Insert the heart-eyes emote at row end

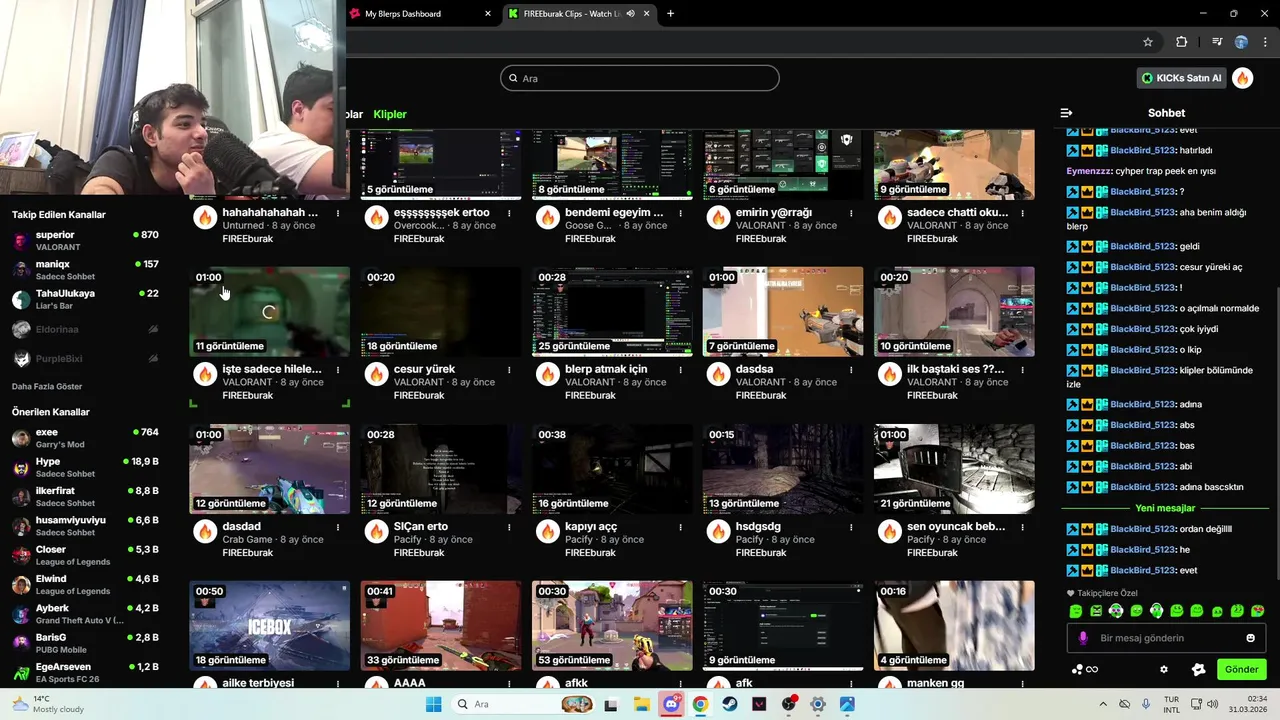(x=1258, y=611)
